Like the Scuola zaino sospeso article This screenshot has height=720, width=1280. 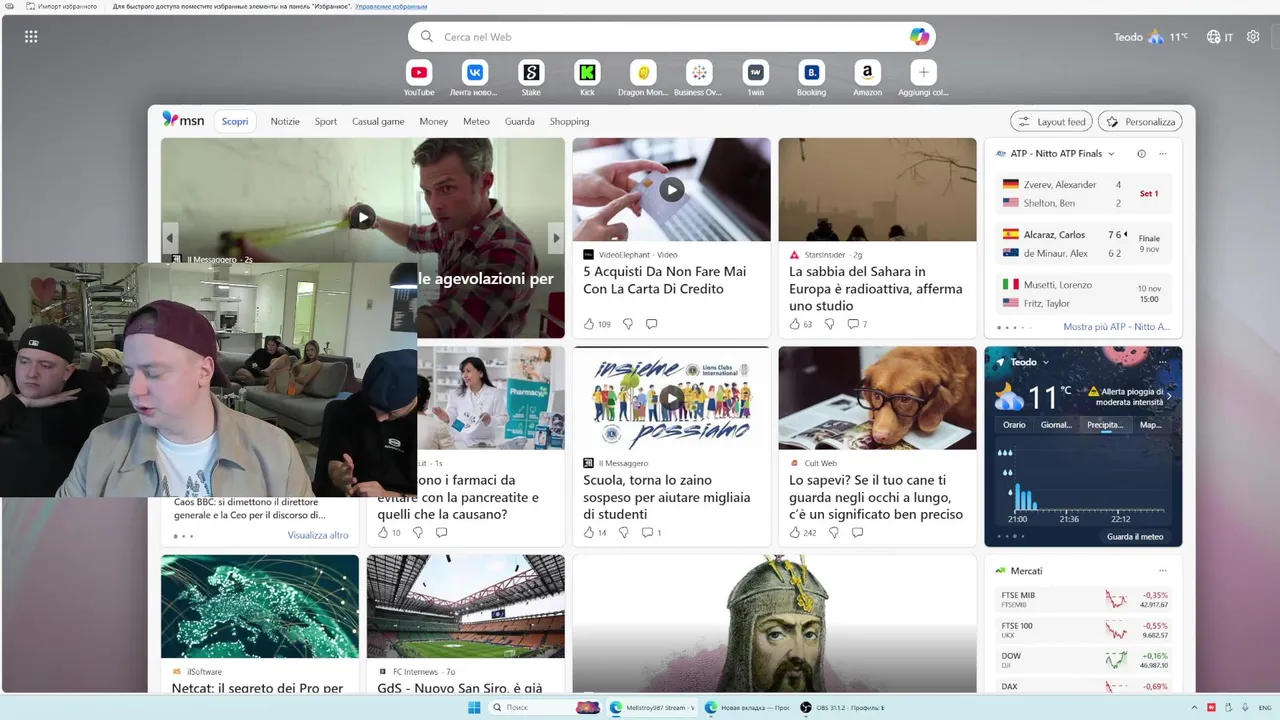[x=589, y=533]
